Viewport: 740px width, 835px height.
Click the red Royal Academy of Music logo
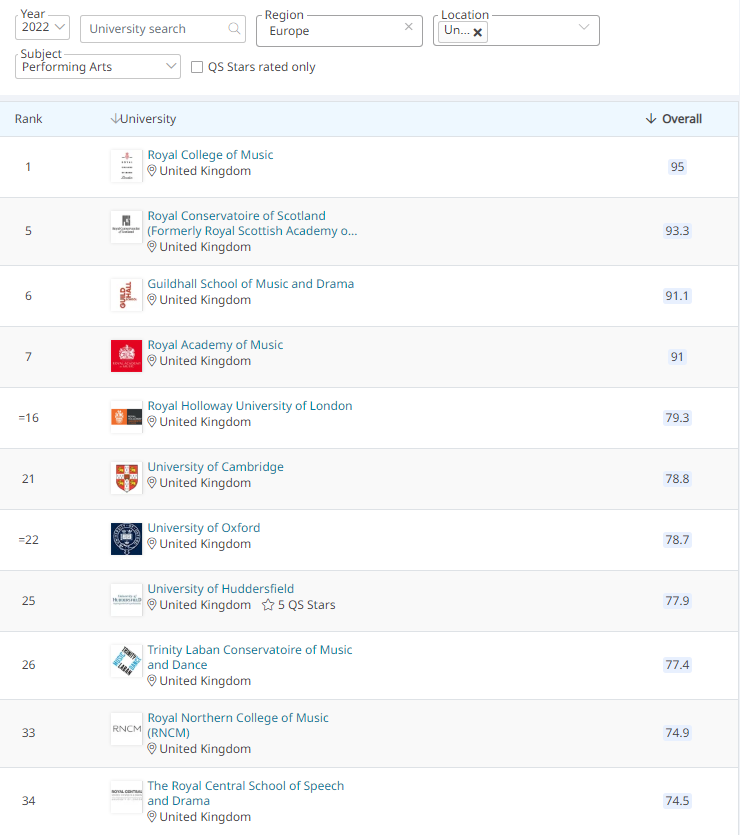[127, 356]
